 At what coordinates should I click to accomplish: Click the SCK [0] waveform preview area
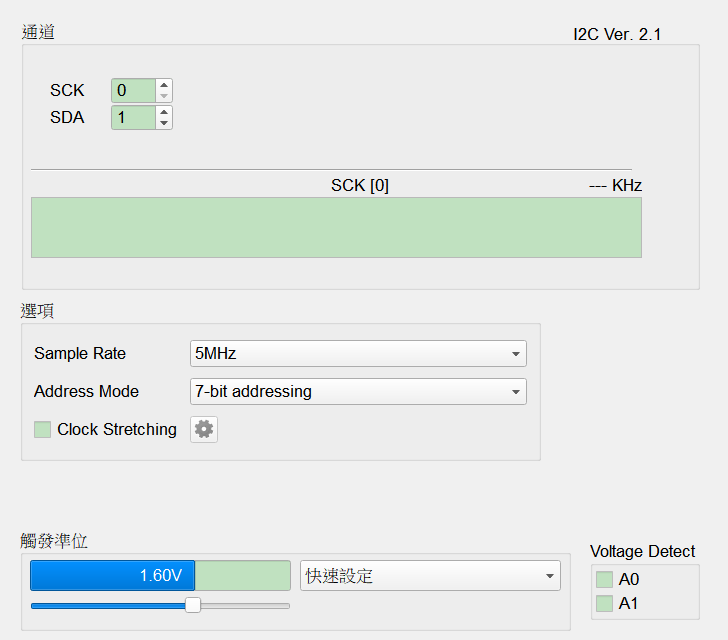tap(337, 228)
